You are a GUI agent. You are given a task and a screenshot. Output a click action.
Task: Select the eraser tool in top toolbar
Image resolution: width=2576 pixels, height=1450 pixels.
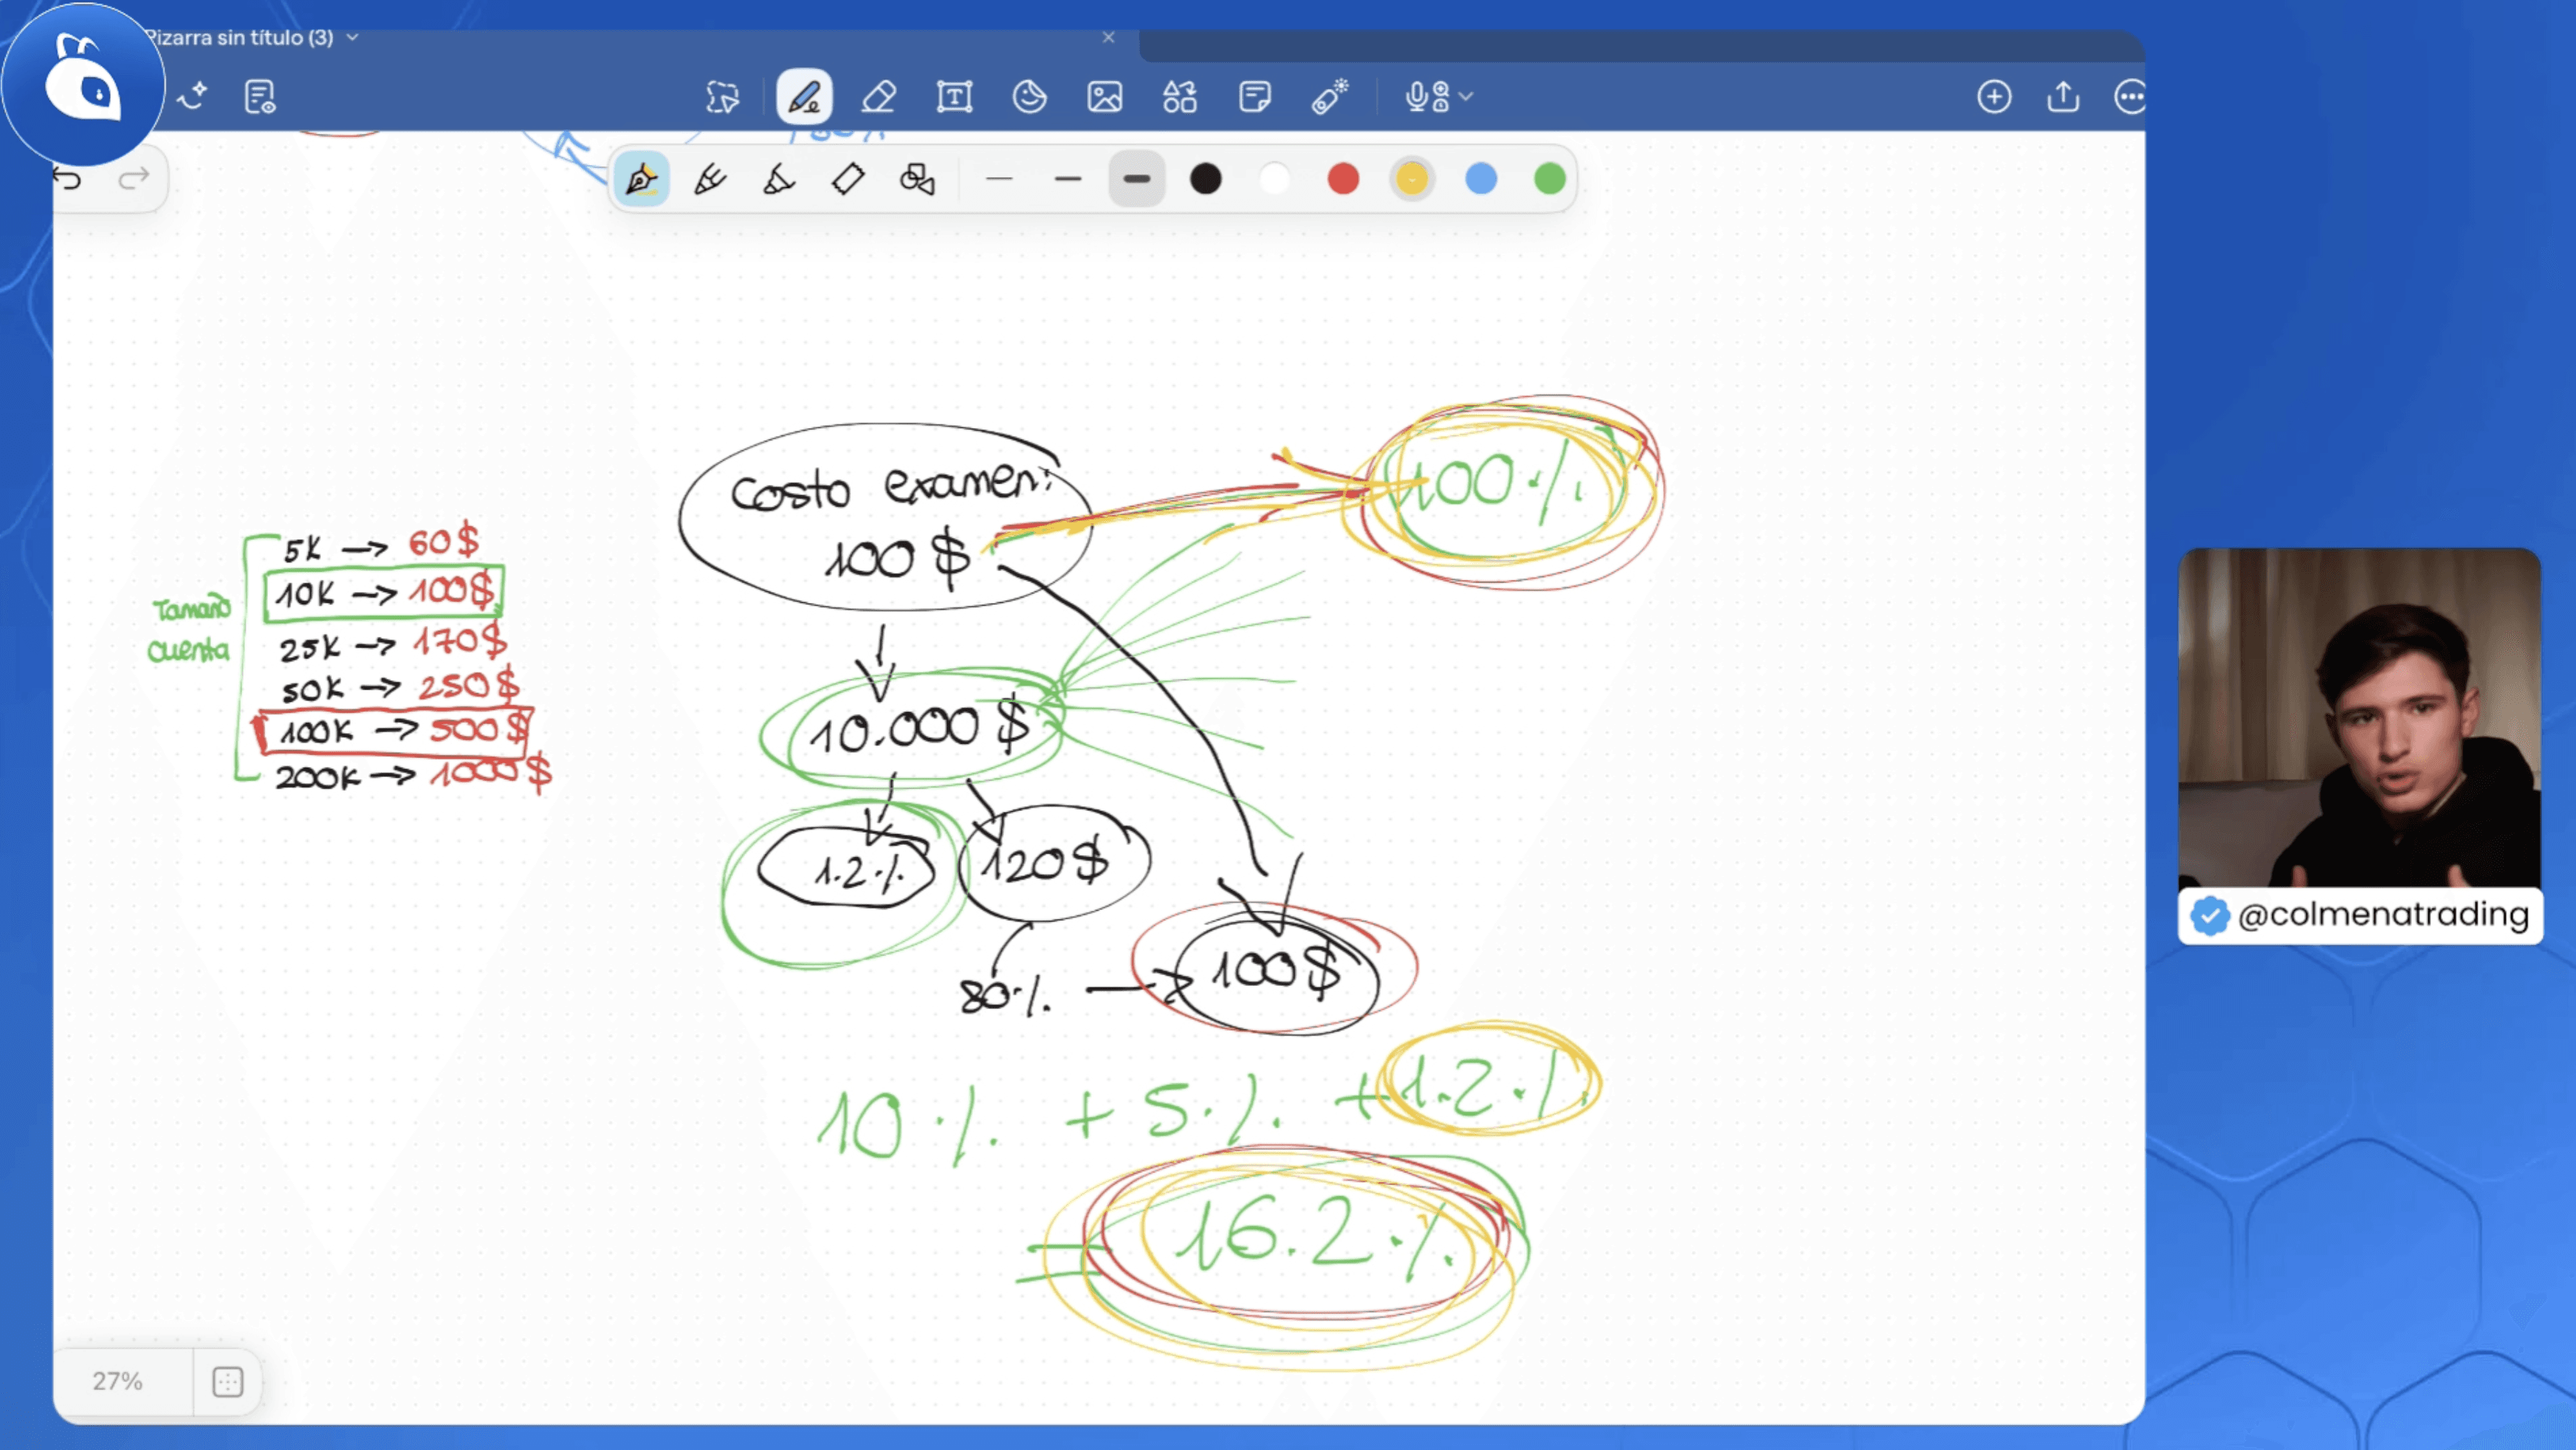878,97
